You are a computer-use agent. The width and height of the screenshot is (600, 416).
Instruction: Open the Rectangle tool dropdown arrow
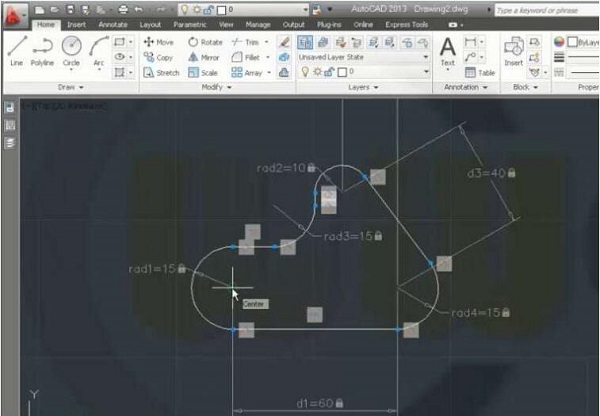130,41
